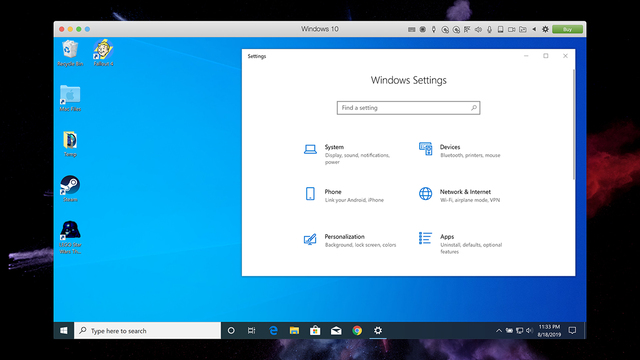The width and height of the screenshot is (640, 360).
Task: Click the blue Coherence button in Mac title bar
Action: pyautogui.click(x=87, y=29)
